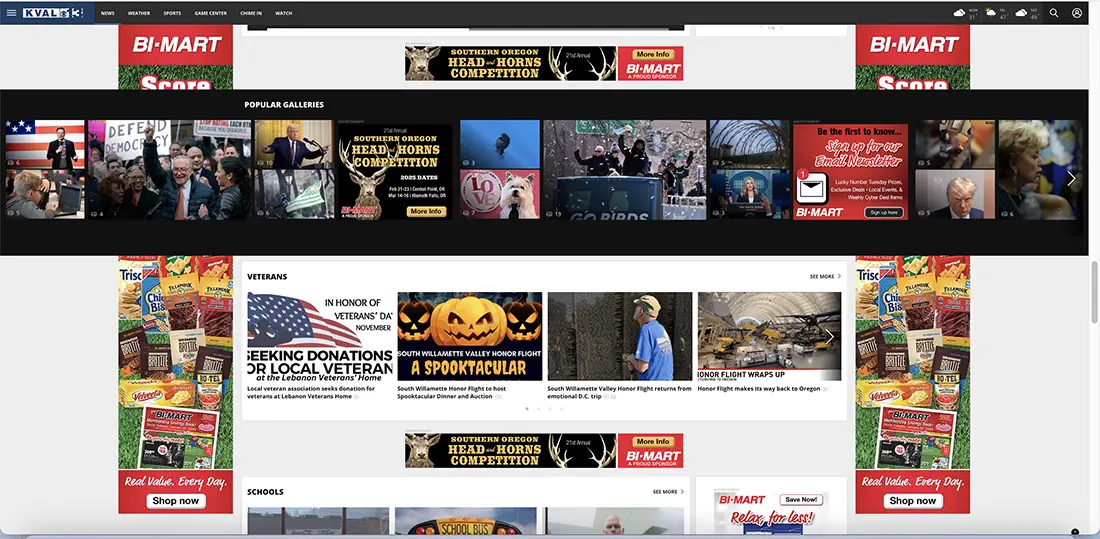This screenshot has width=1100, height=539.
Task: Select second Veterans carousel page dot
Action: pos(538,408)
